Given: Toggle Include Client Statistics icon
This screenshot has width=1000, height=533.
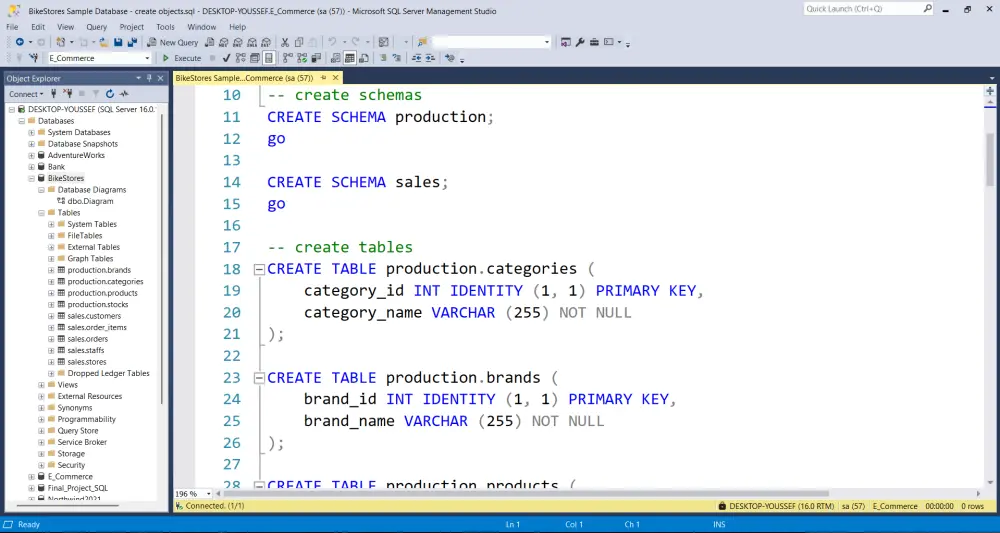Looking at the screenshot, I should (x=316, y=58).
